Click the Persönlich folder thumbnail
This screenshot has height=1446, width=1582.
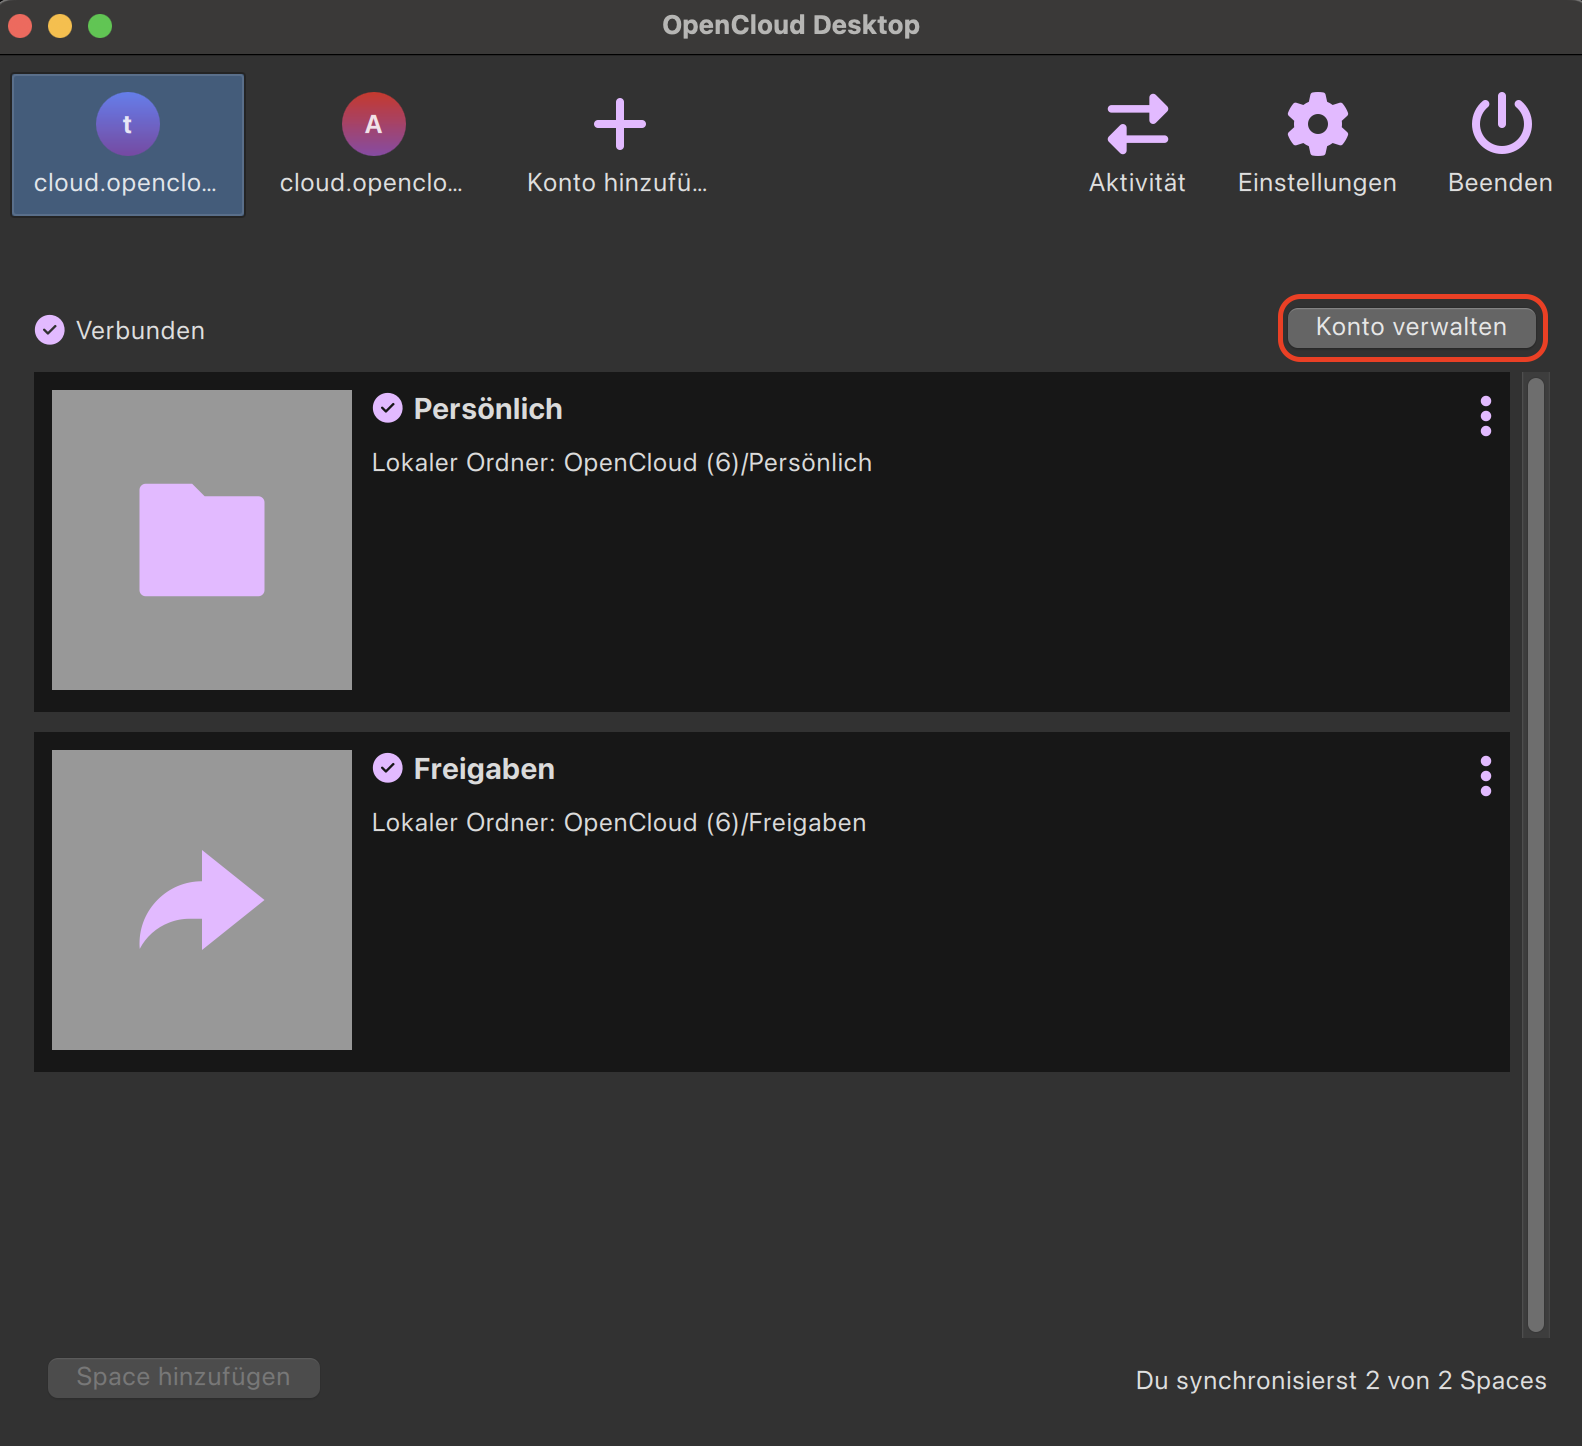pos(202,540)
